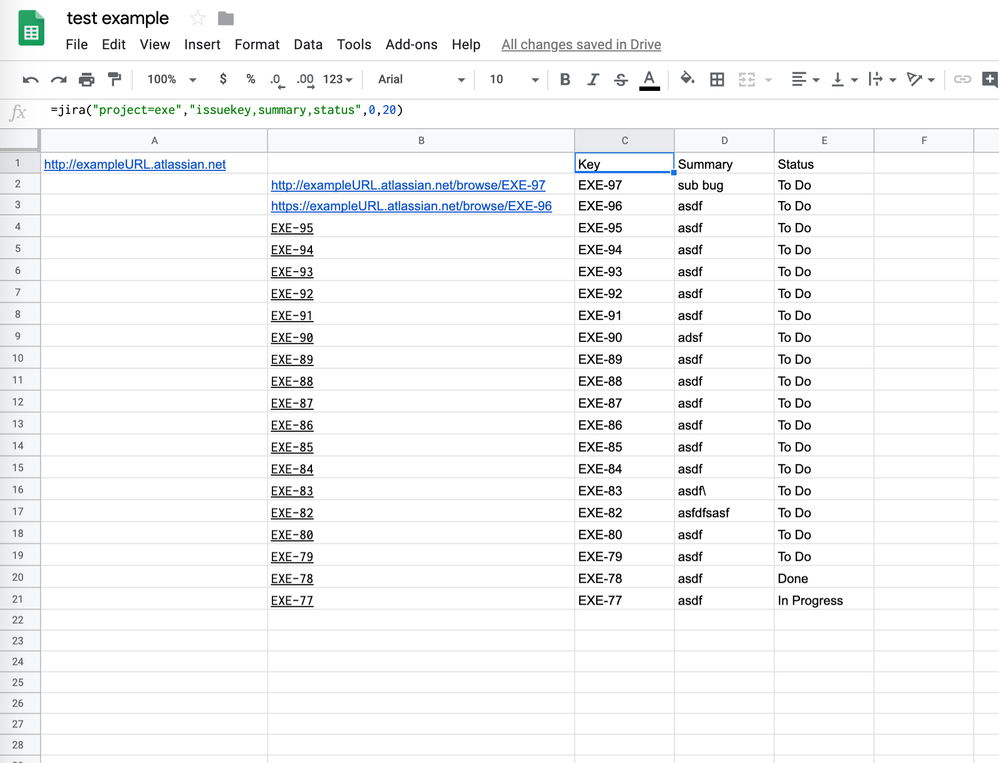Click the Borders icon
This screenshot has height=763, width=999.
click(717, 79)
